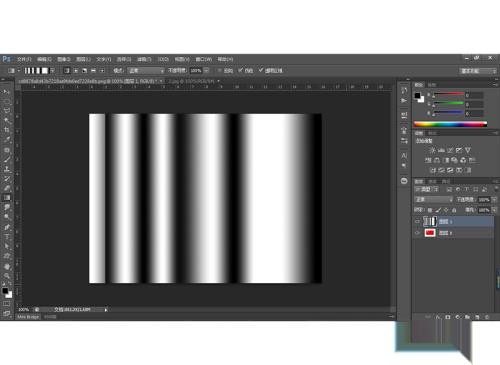Toggle the Dither (仿色) checkbox
The height and width of the screenshot is (365, 500).
tap(240, 70)
